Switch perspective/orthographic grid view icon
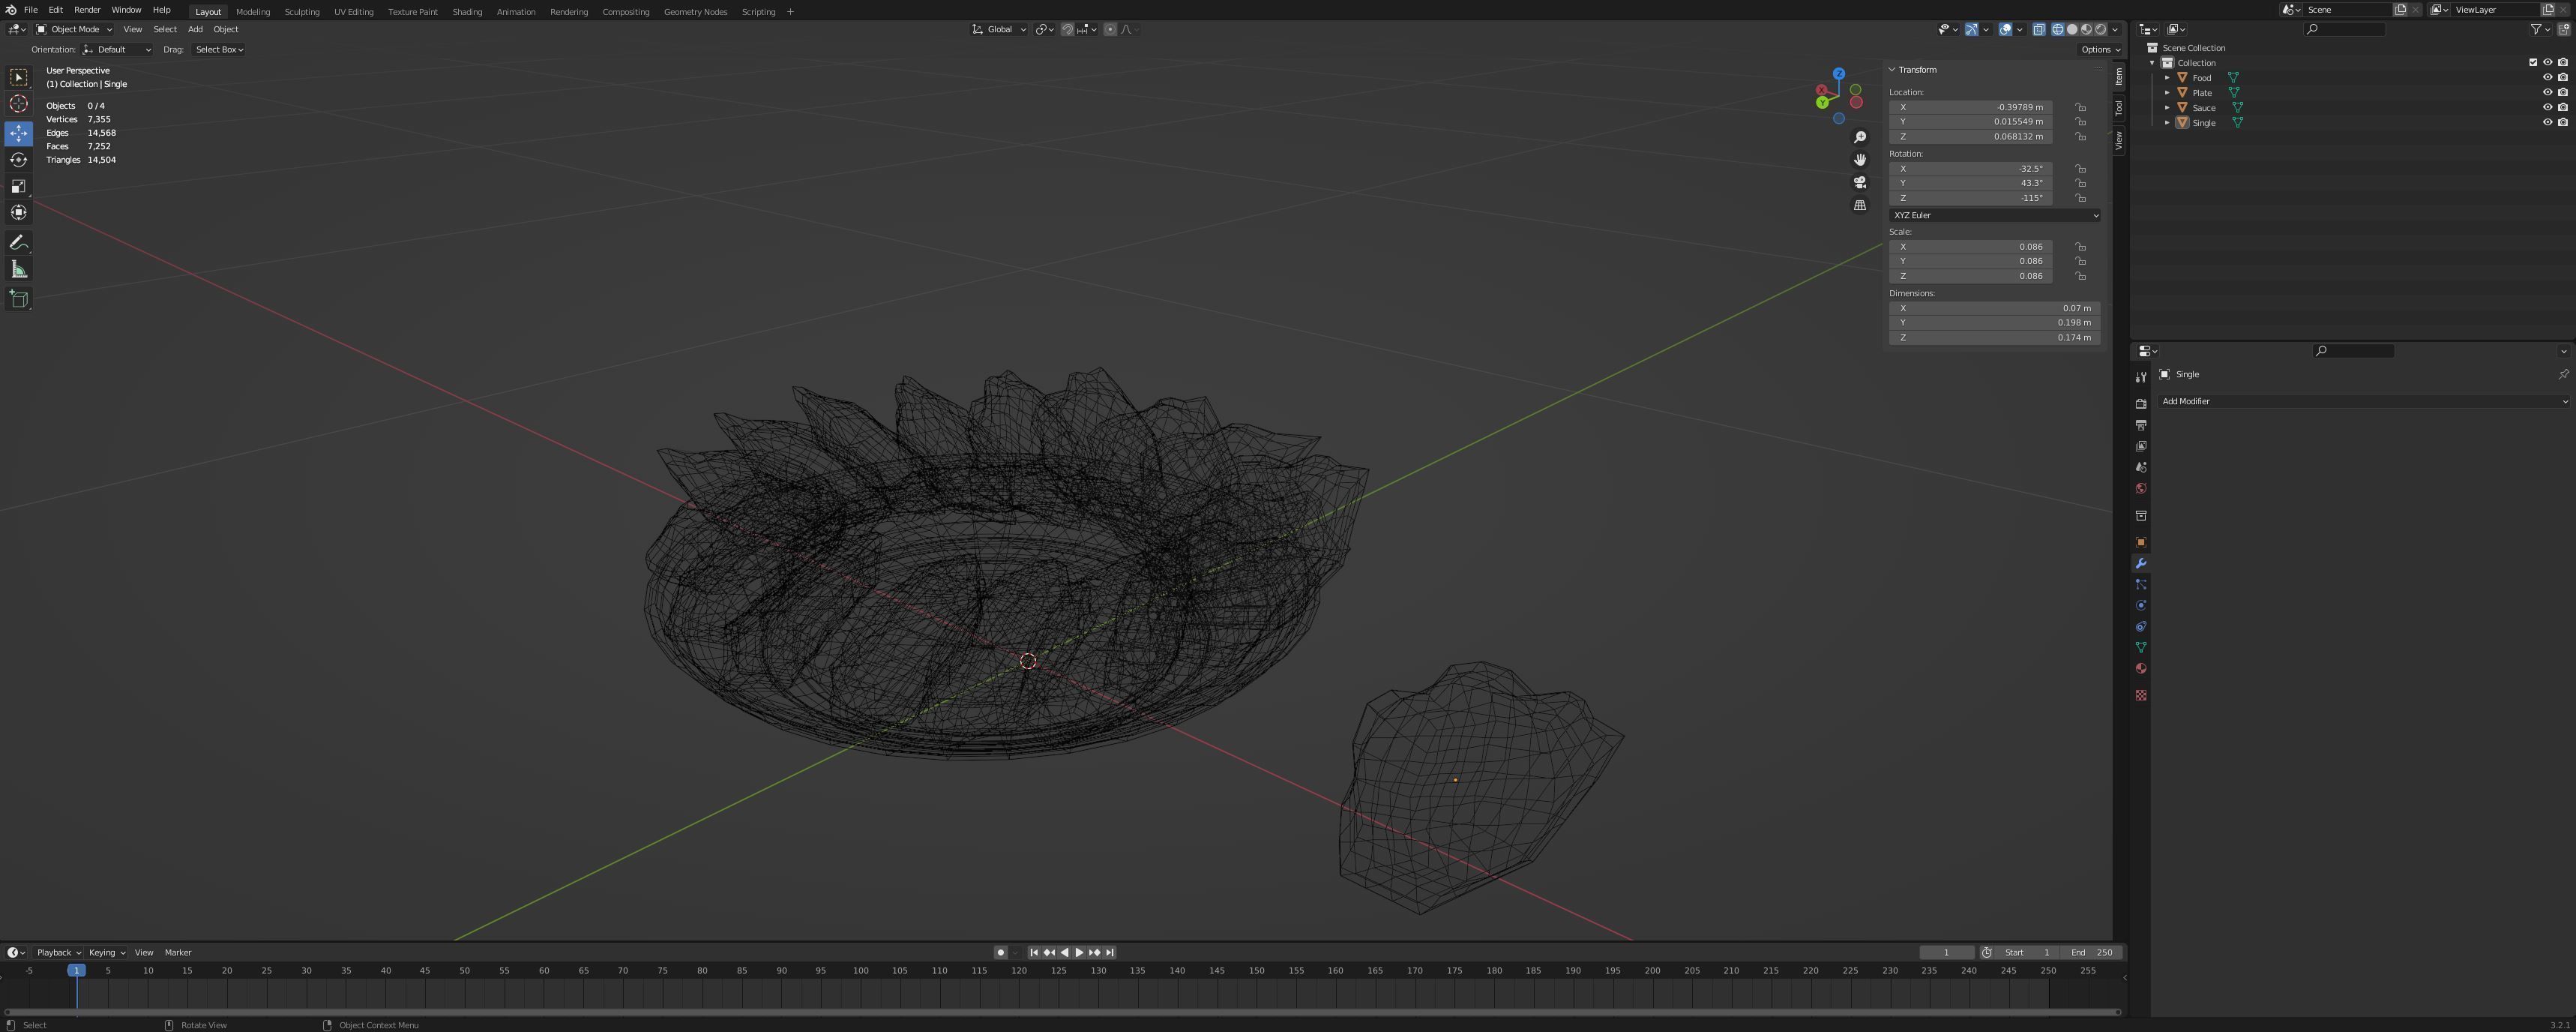Image resolution: width=2576 pixels, height=1032 pixels. coord(1860,206)
